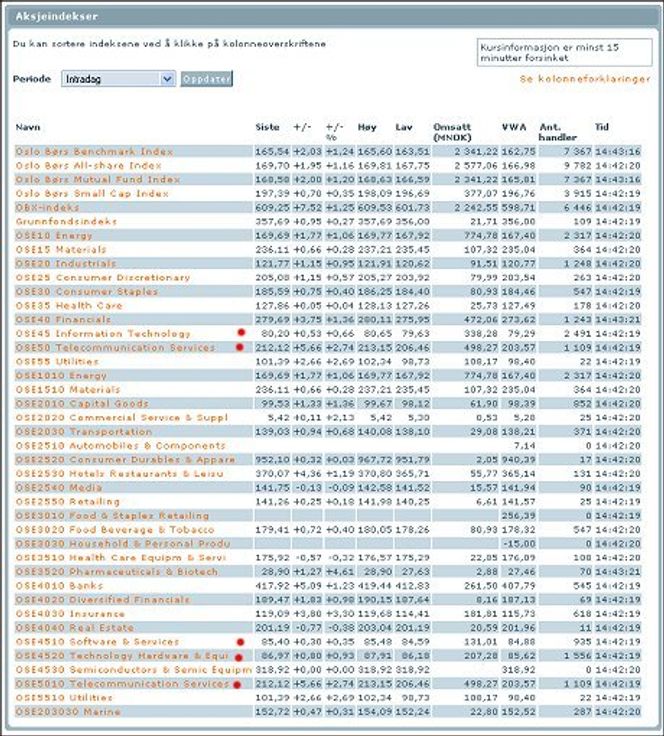Open OSE3510 Health Care Equipm & Servi
This screenshot has height=736, width=664.
[121, 558]
